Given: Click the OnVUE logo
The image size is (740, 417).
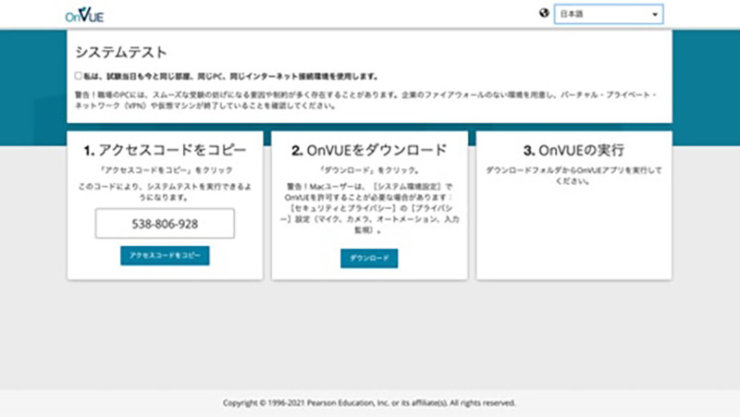Looking at the screenshot, I should [84, 15].
